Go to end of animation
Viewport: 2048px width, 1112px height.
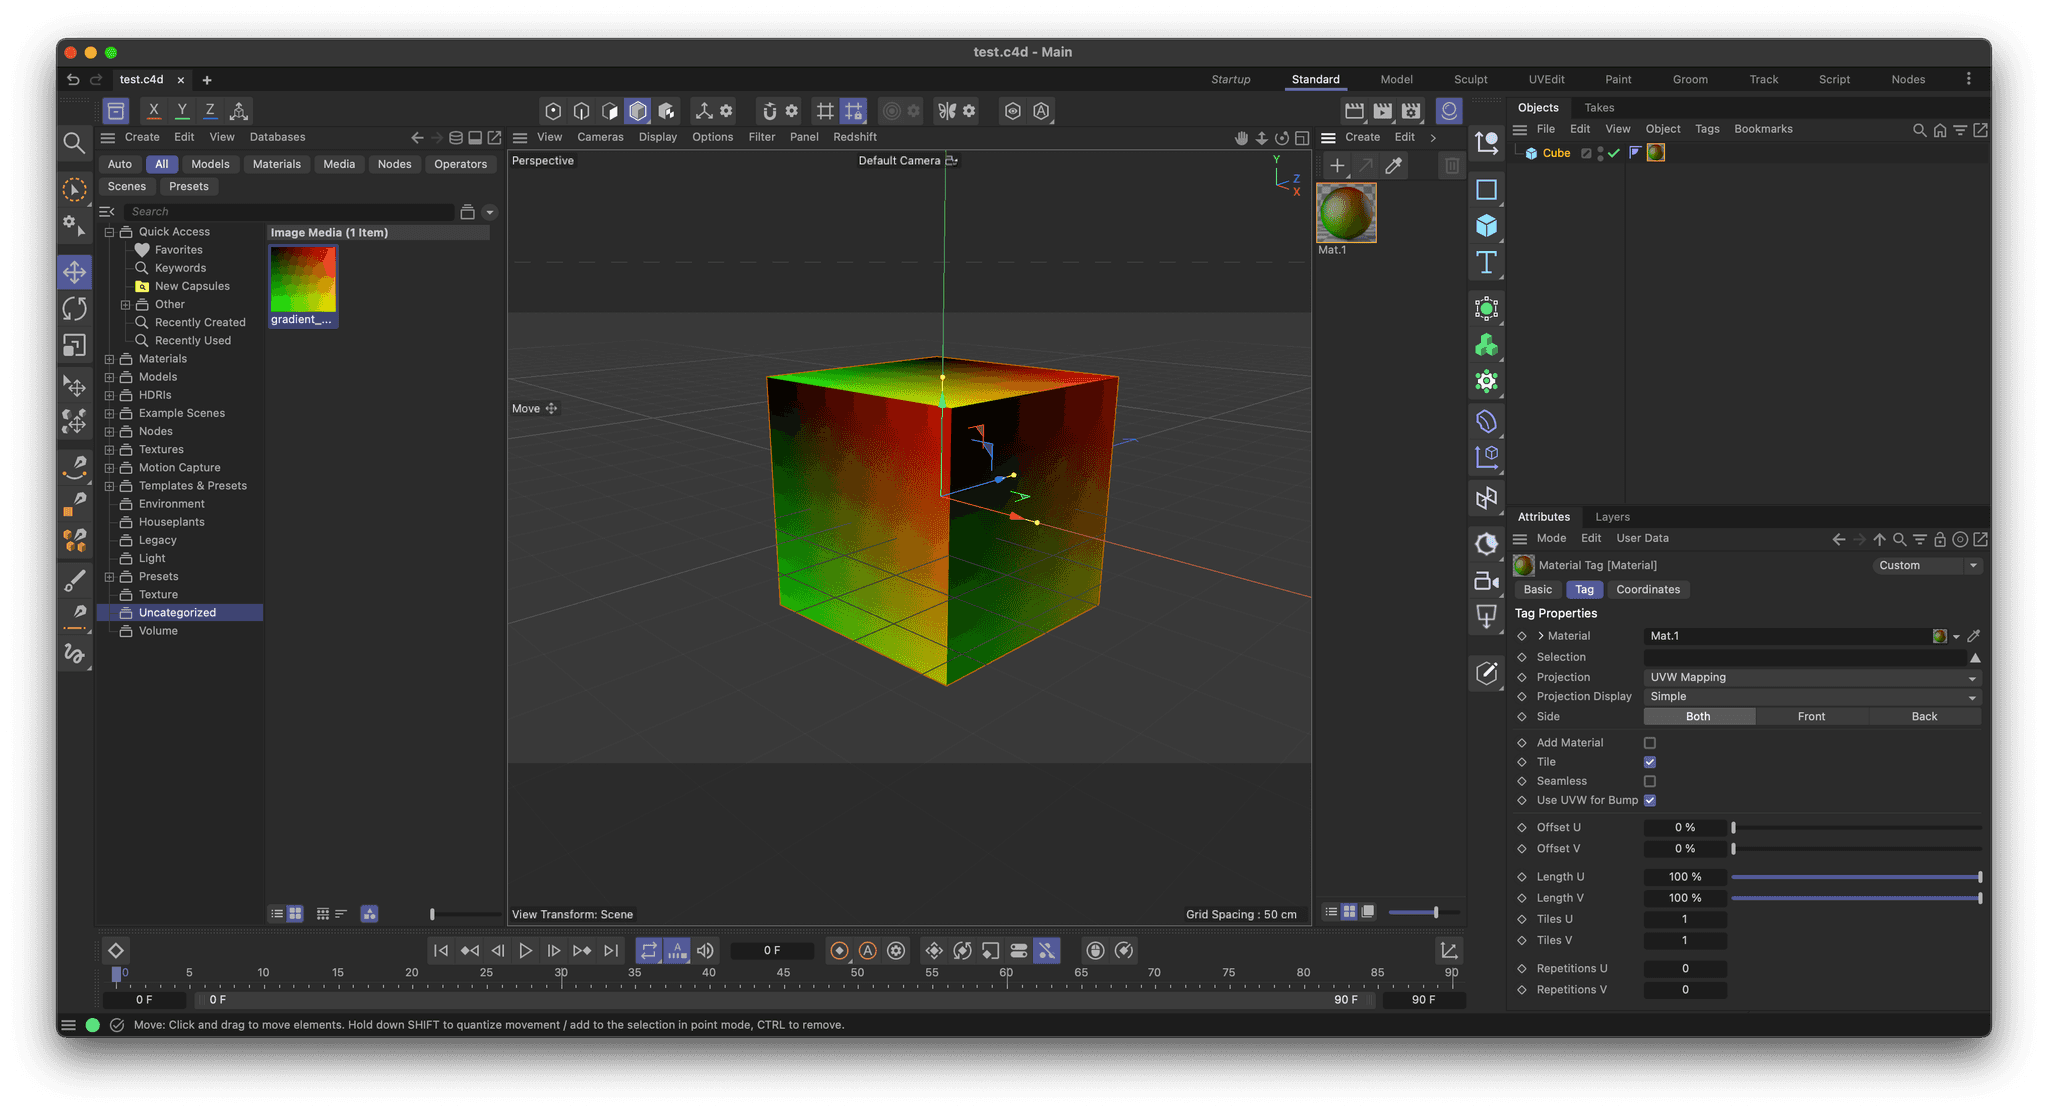click(x=611, y=951)
